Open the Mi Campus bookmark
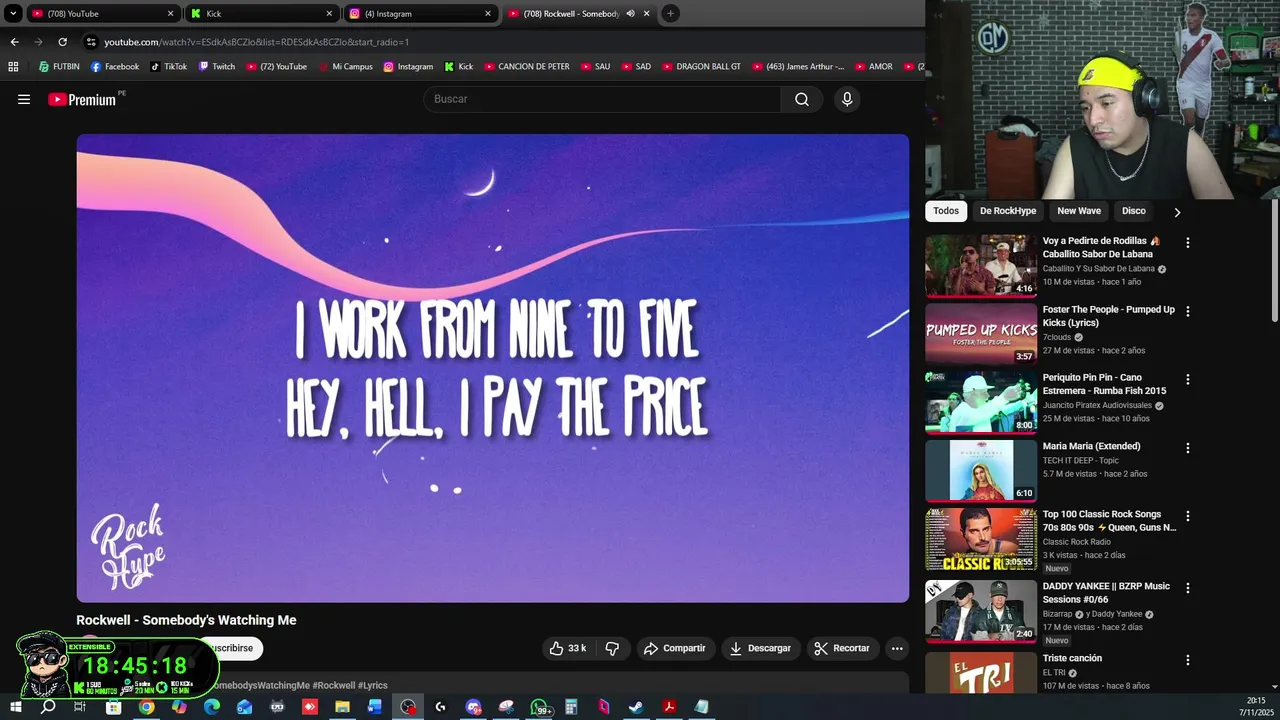Image resolution: width=1280 pixels, height=720 pixels. pos(345,67)
